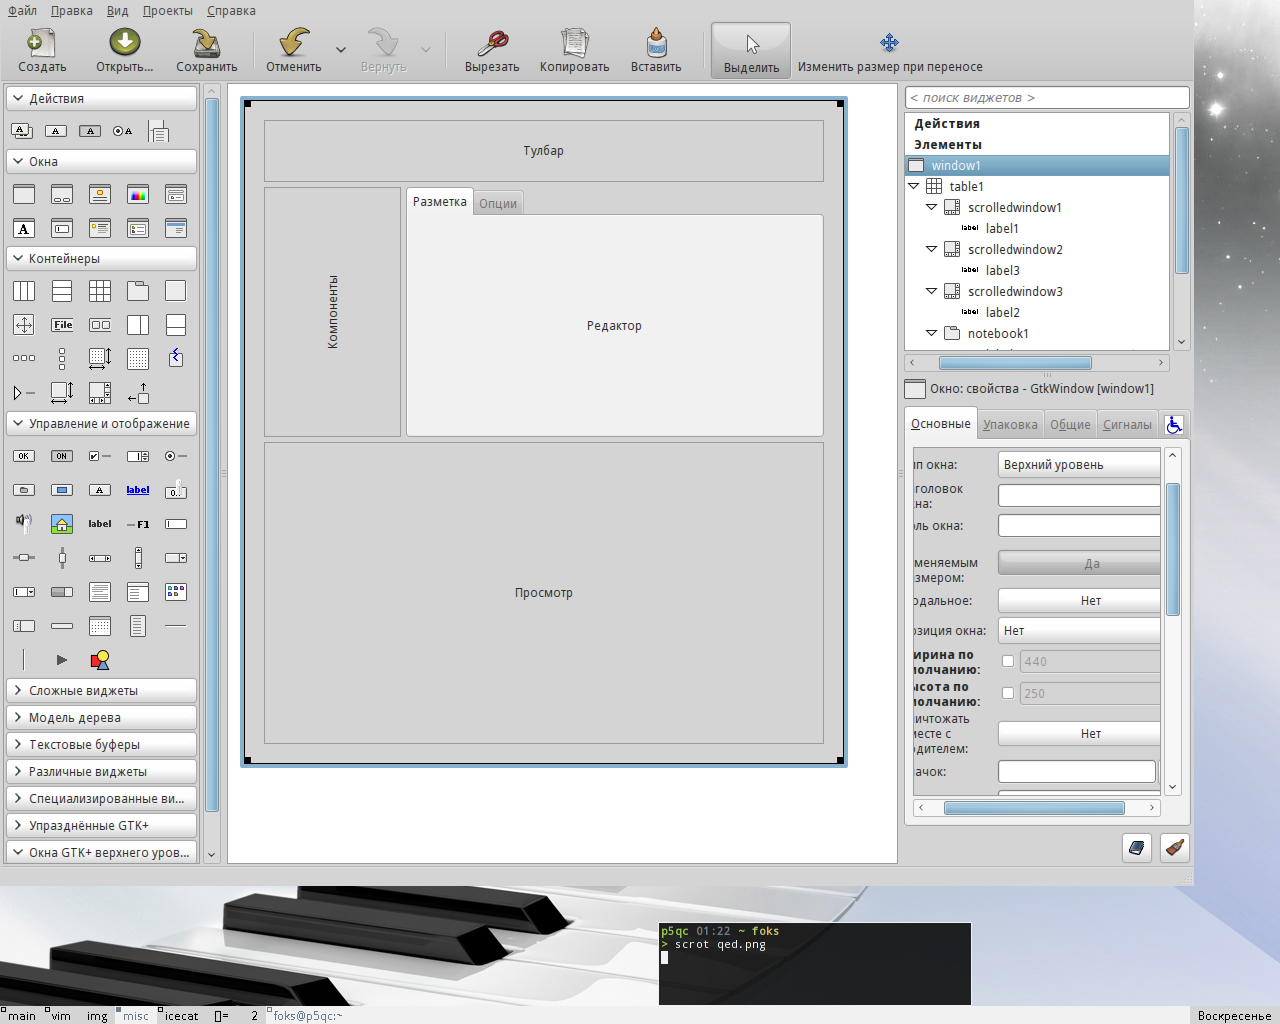Choose the Table container icon

(100, 291)
